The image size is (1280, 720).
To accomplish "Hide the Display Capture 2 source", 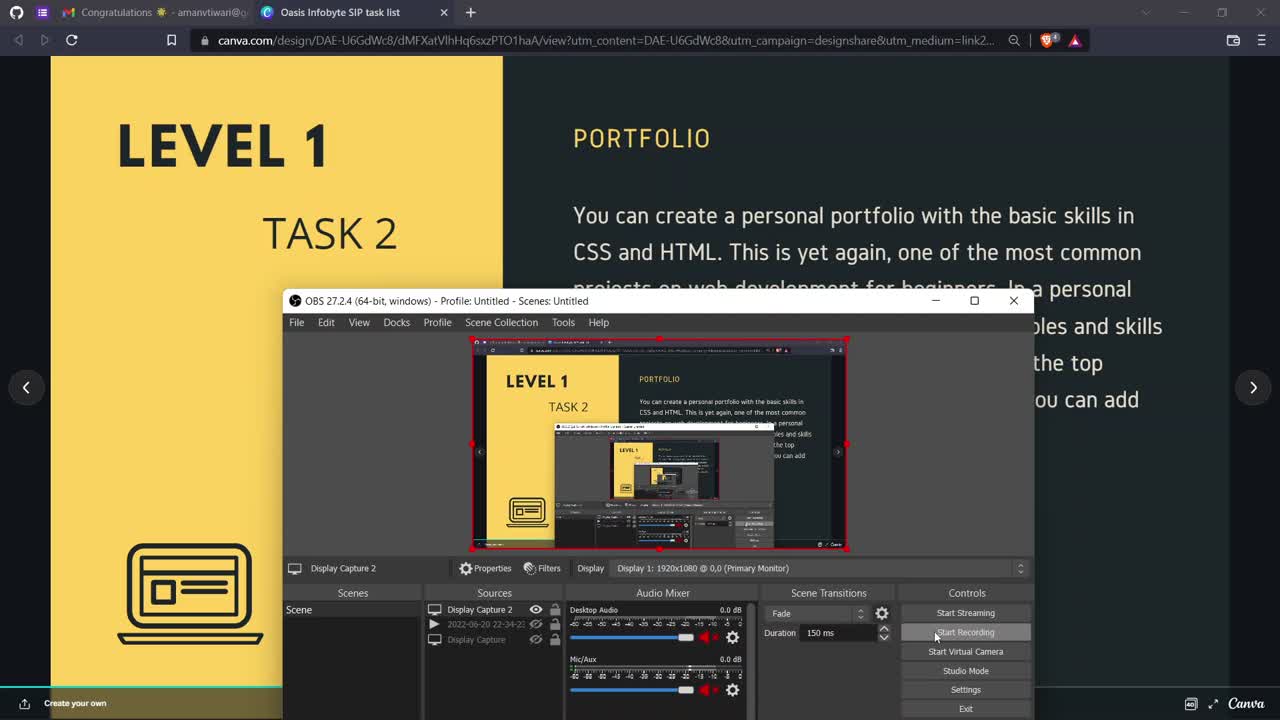I will click(536, 610).
